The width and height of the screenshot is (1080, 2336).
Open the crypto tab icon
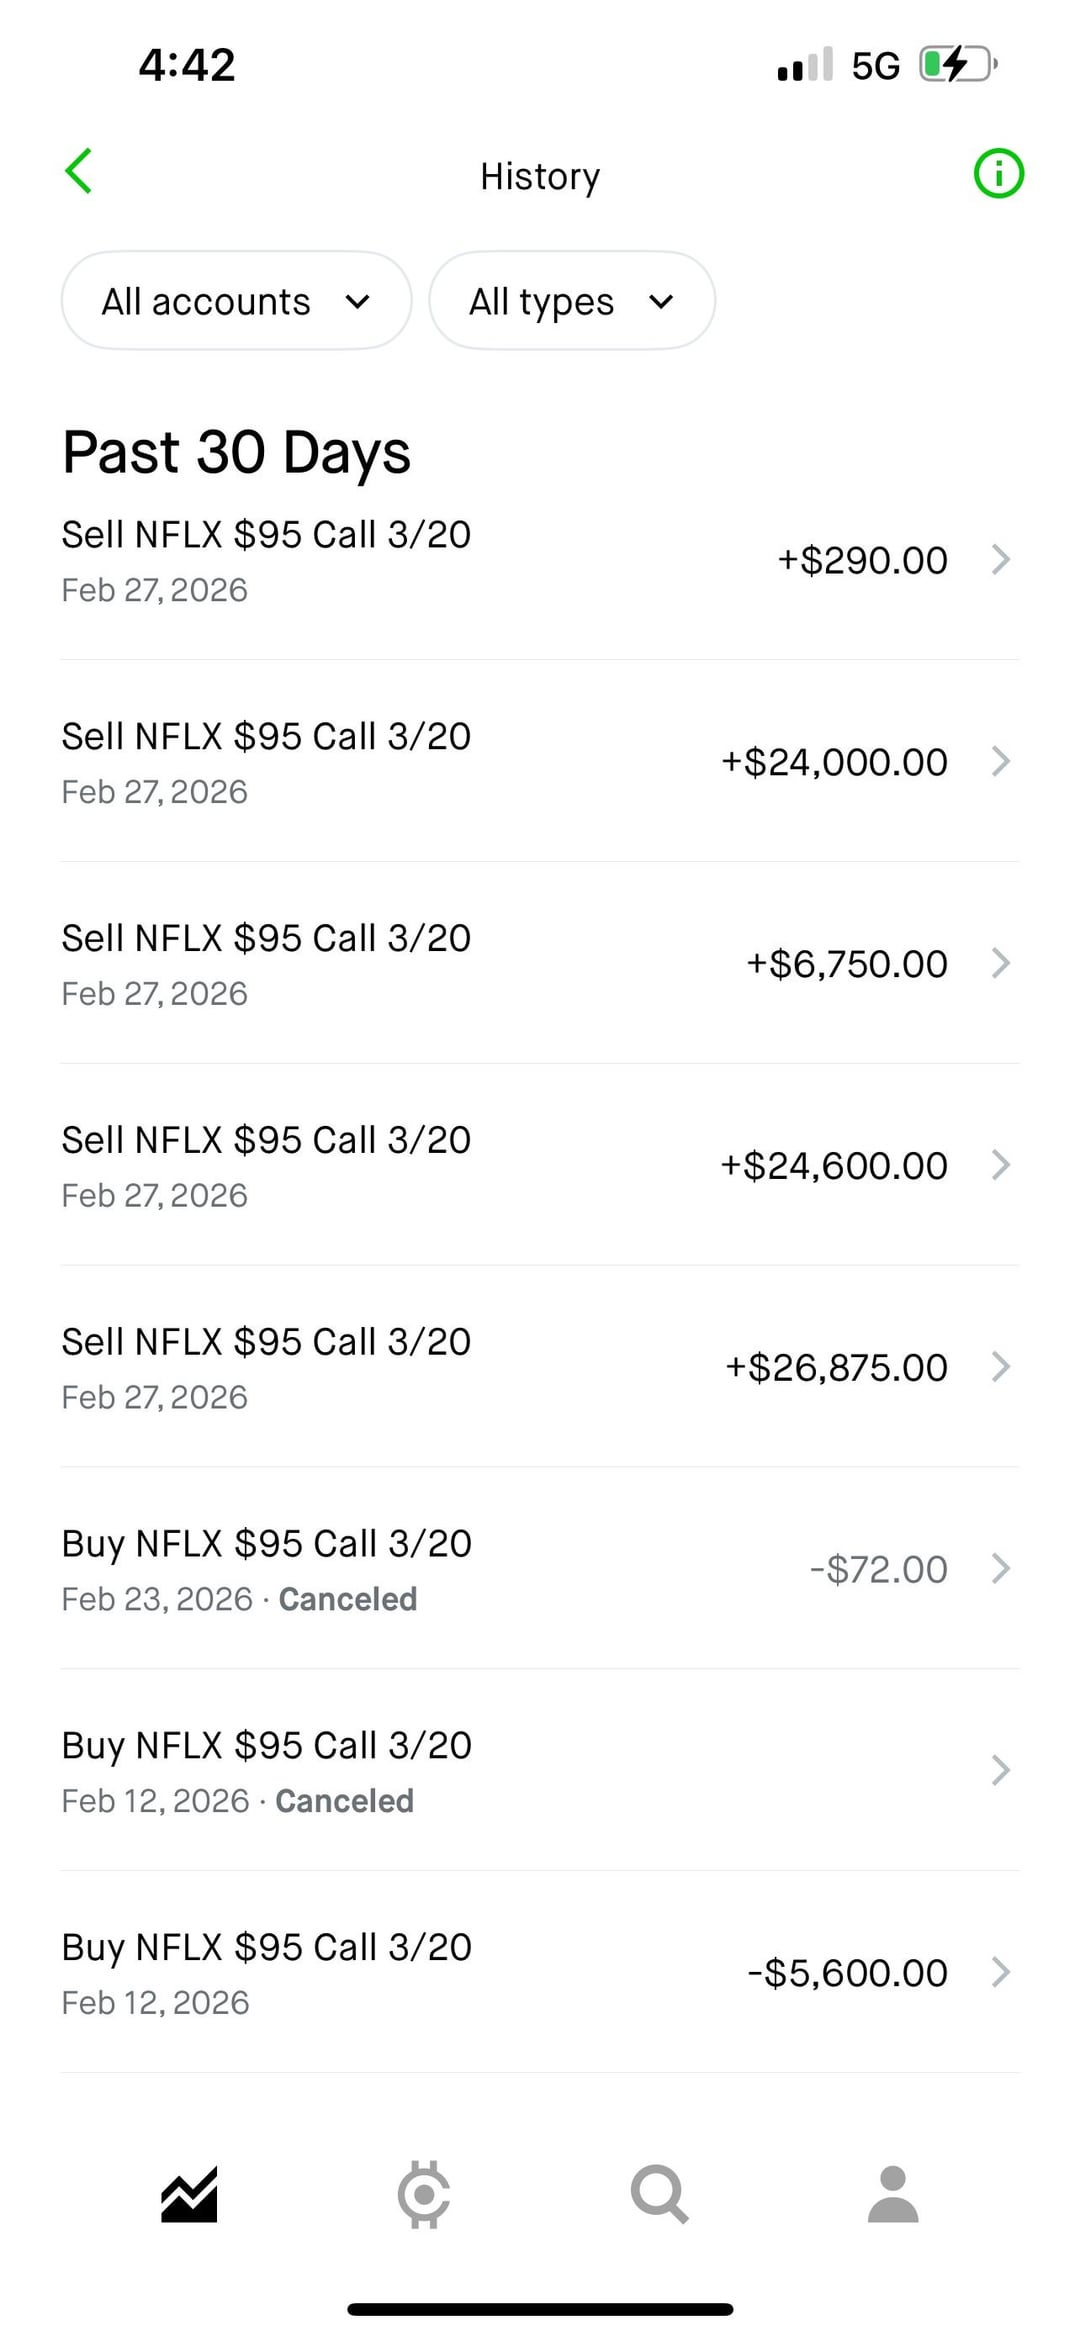pyautogui.click(x=424, y=2194)
